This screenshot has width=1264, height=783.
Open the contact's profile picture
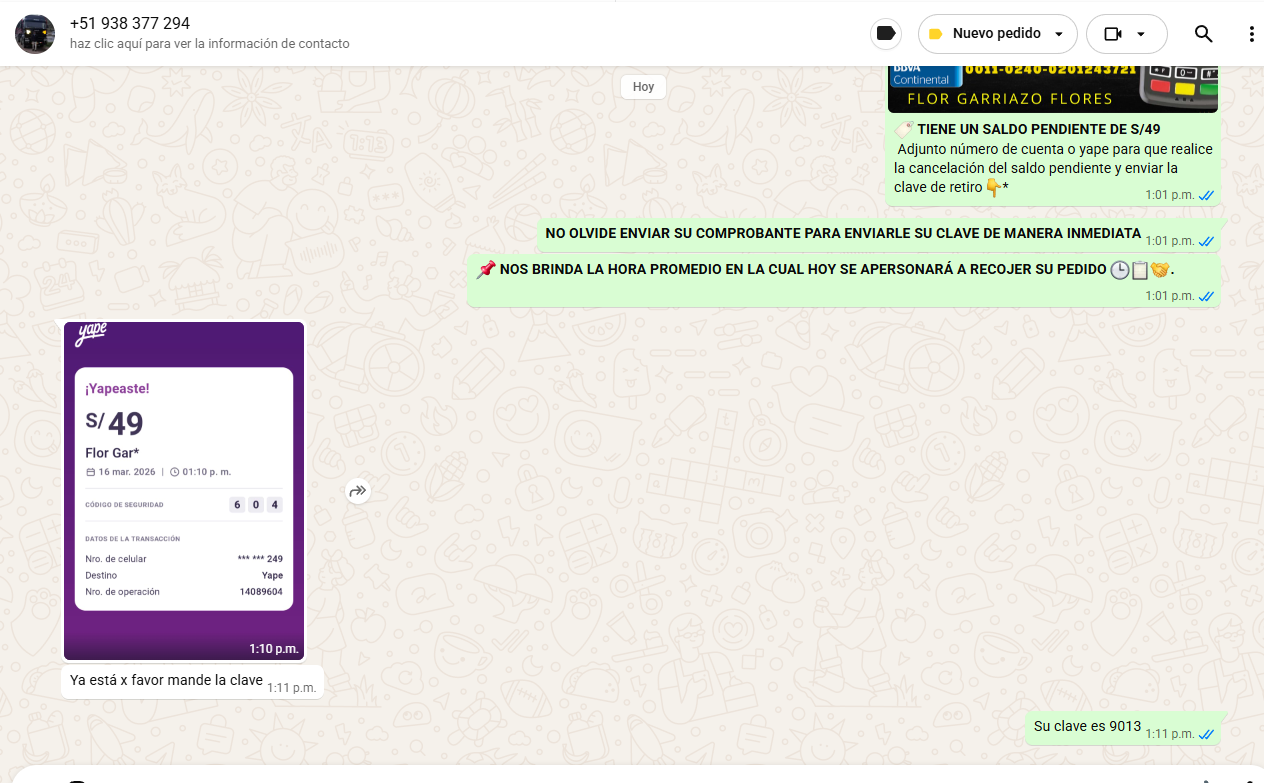(35, 34)
